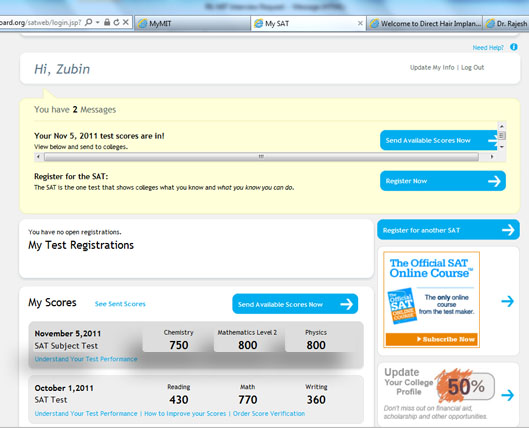Click the messages horizontal scroll left arrow
Viewport: 529px width, 428px height.
pyautogui.click(x=38, y=156)
